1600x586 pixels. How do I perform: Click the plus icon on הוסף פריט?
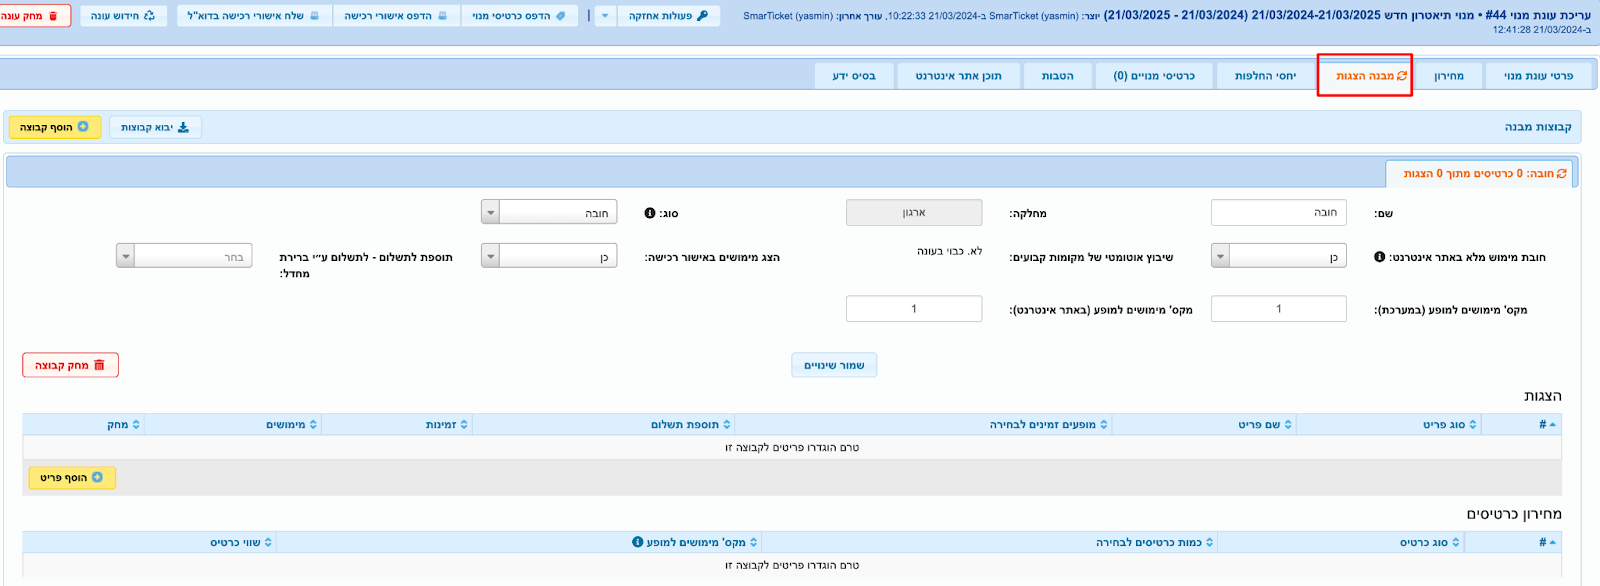click(97, 477)
